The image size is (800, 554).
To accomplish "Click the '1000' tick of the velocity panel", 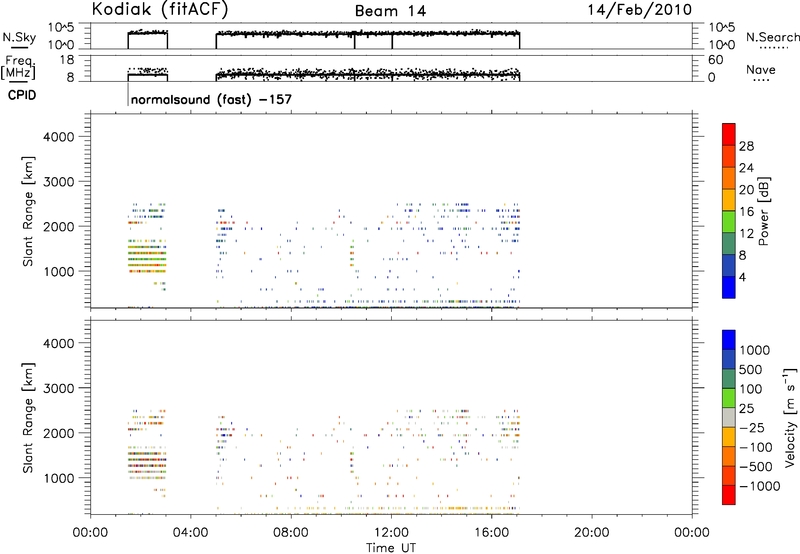I will 59,478.
